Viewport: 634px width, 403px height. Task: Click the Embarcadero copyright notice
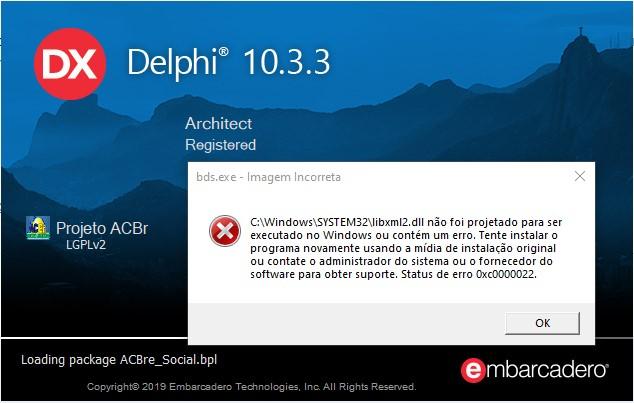(x=251, y=387)
